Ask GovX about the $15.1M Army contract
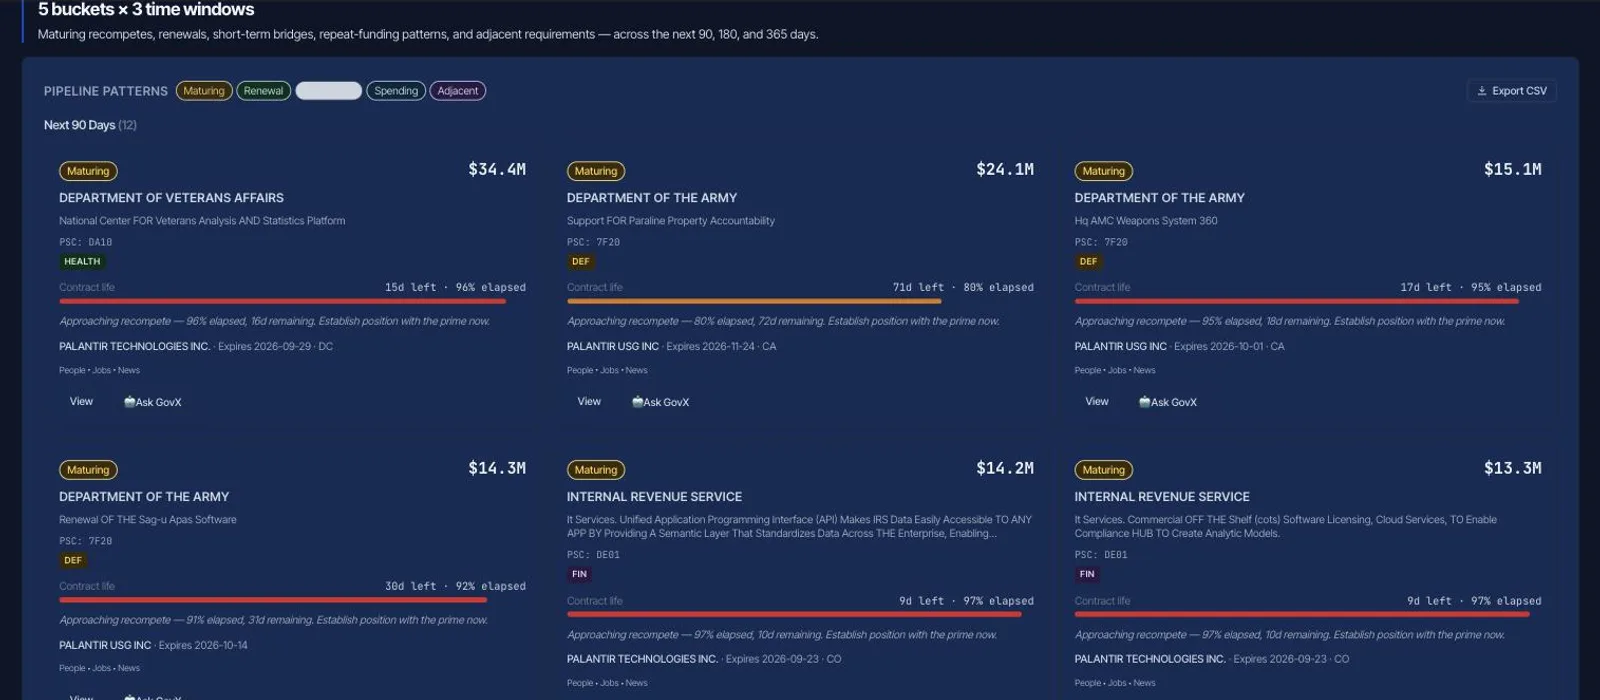Screen dimensions: 1600x700 [x=1168, y=402]
